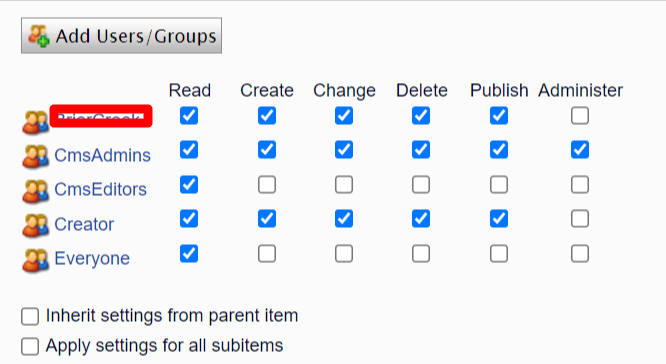This screenshot has width=666, height=364.
Task: Click the add-user icon on Add Users/Groups
Action: 39,36
